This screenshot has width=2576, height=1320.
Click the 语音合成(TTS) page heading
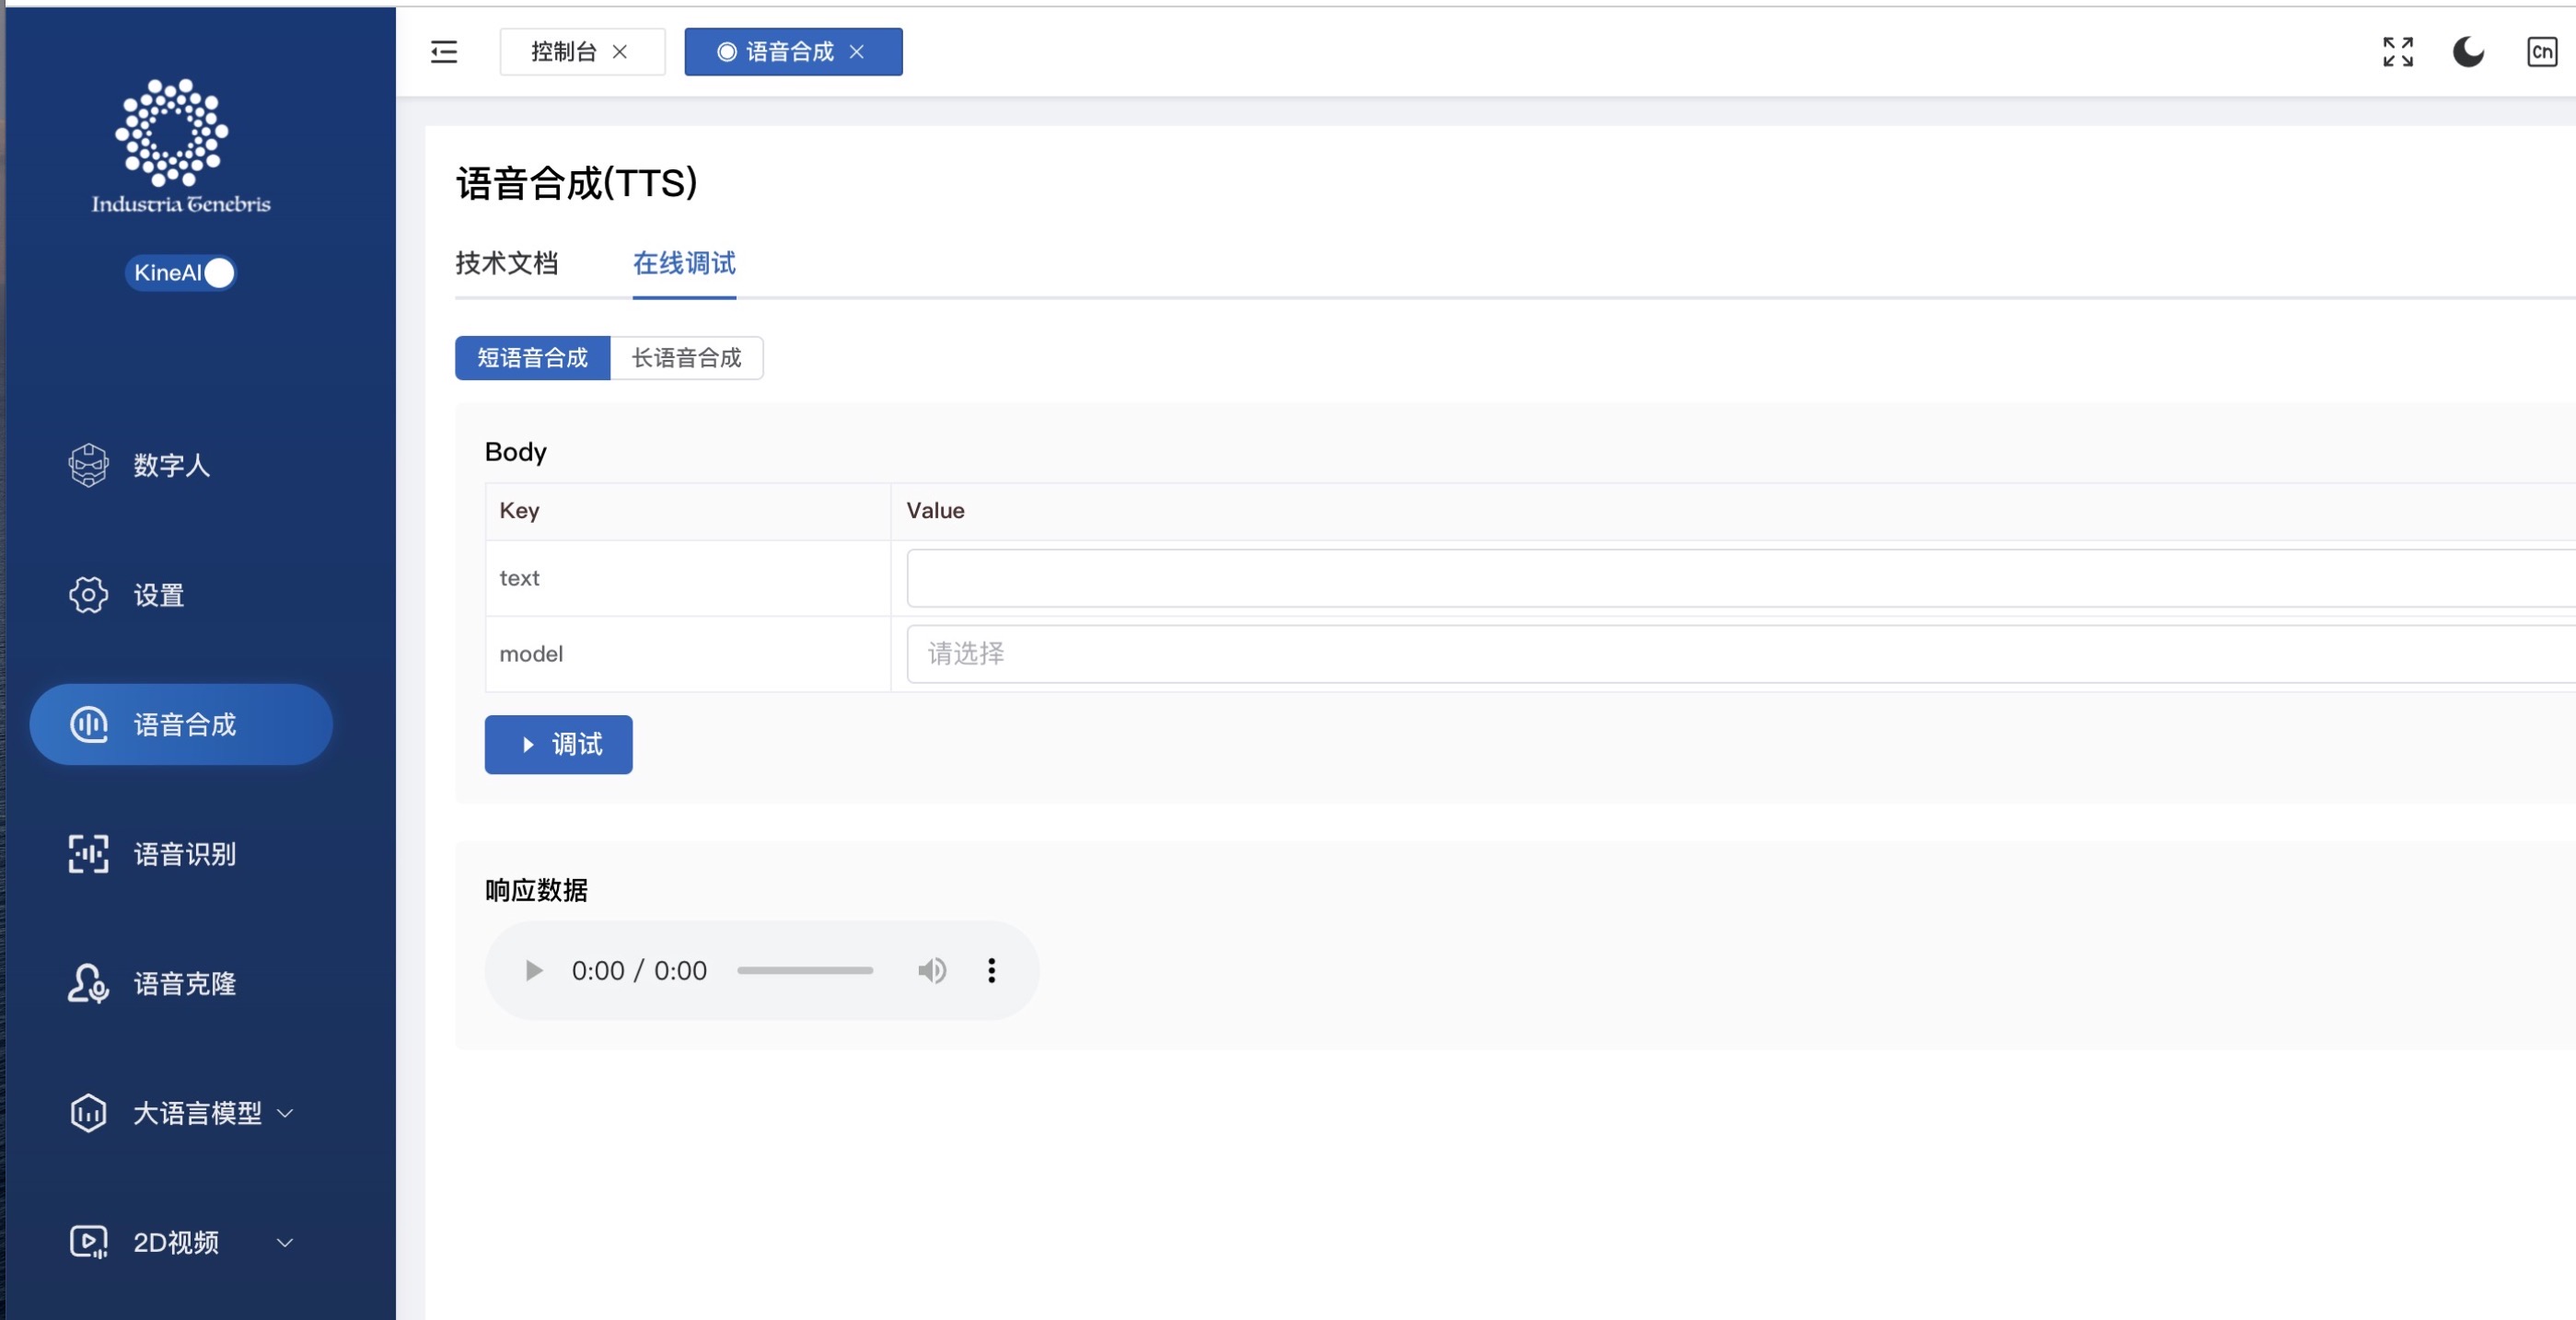click(x=577, y=183)
